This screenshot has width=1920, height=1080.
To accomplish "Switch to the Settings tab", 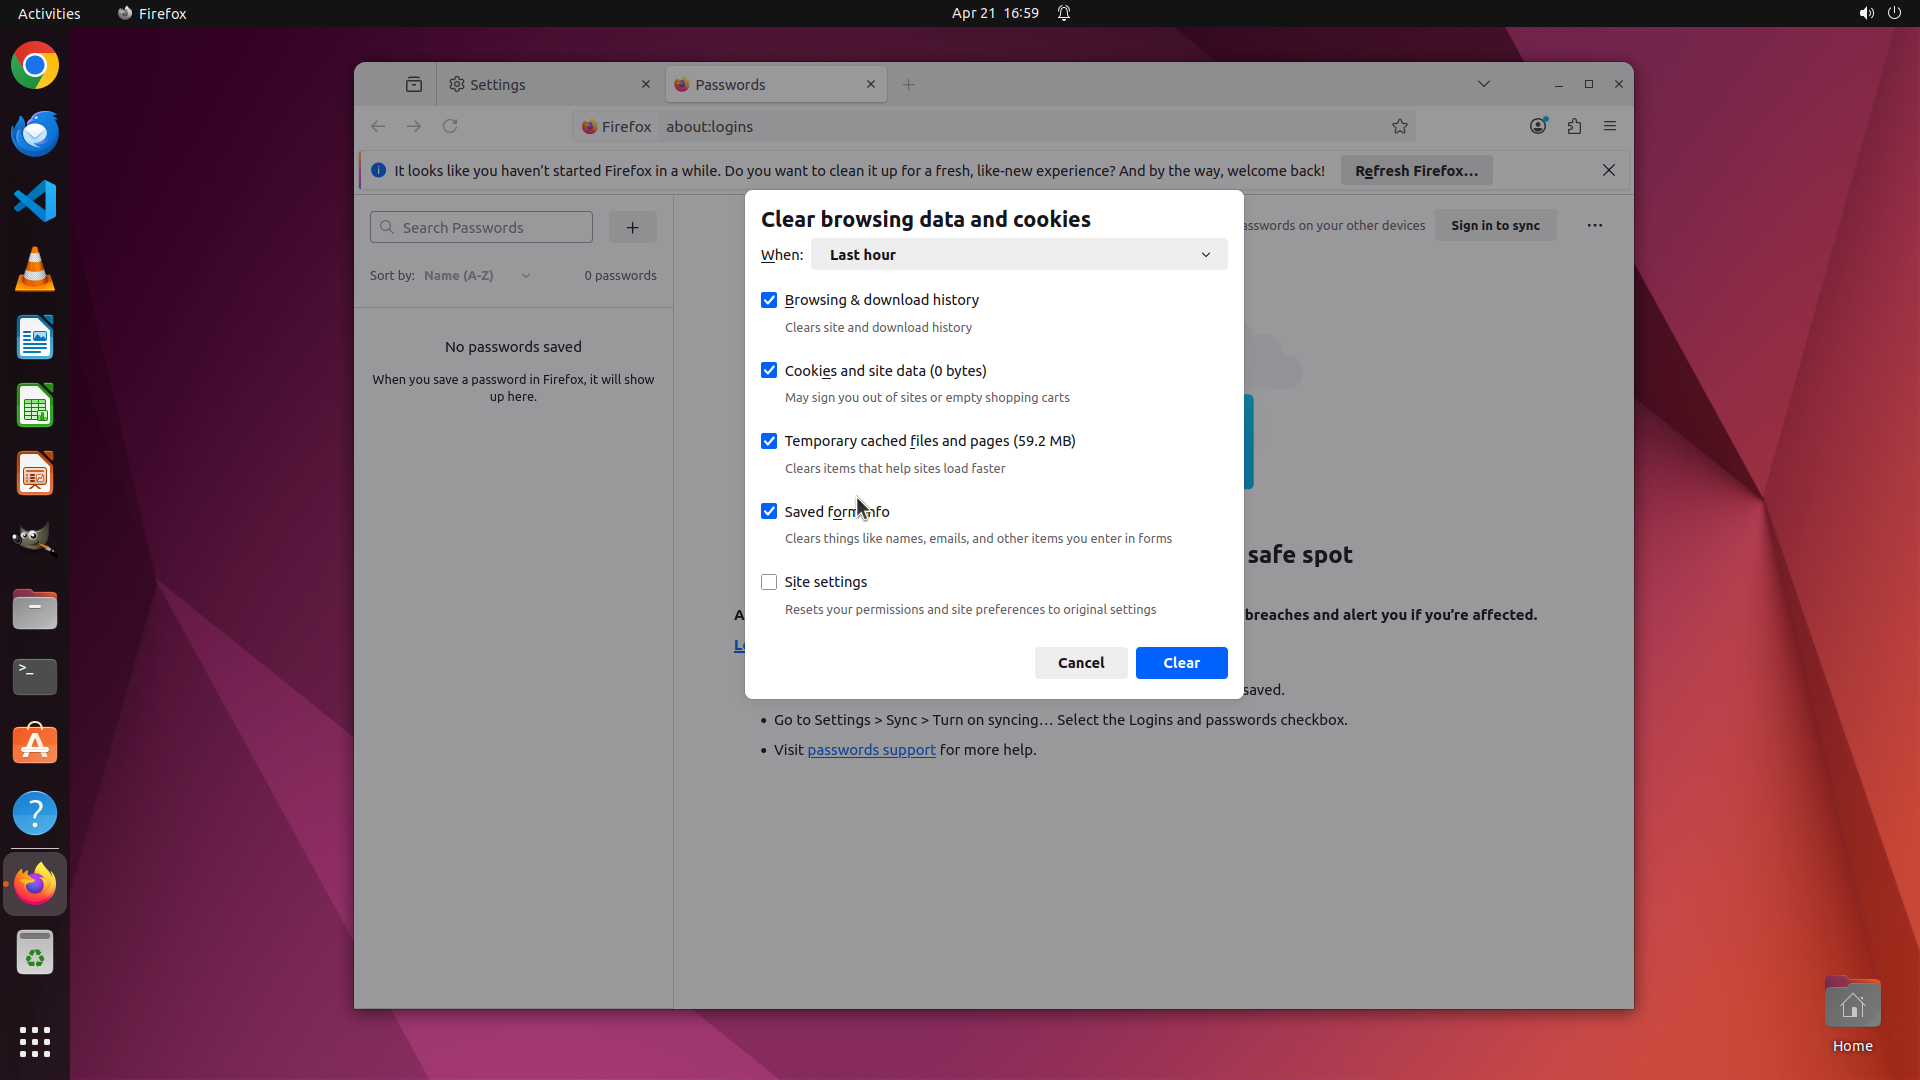I will [540, 85].
